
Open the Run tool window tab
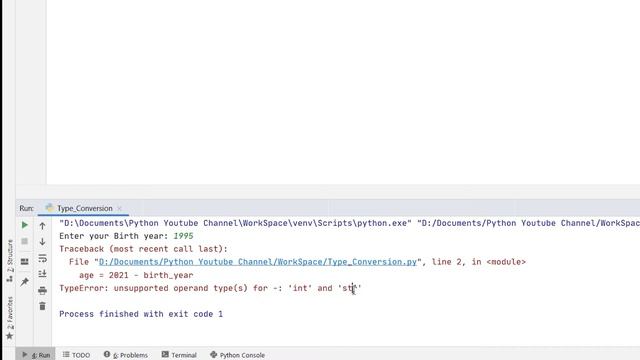click(36, 355)
